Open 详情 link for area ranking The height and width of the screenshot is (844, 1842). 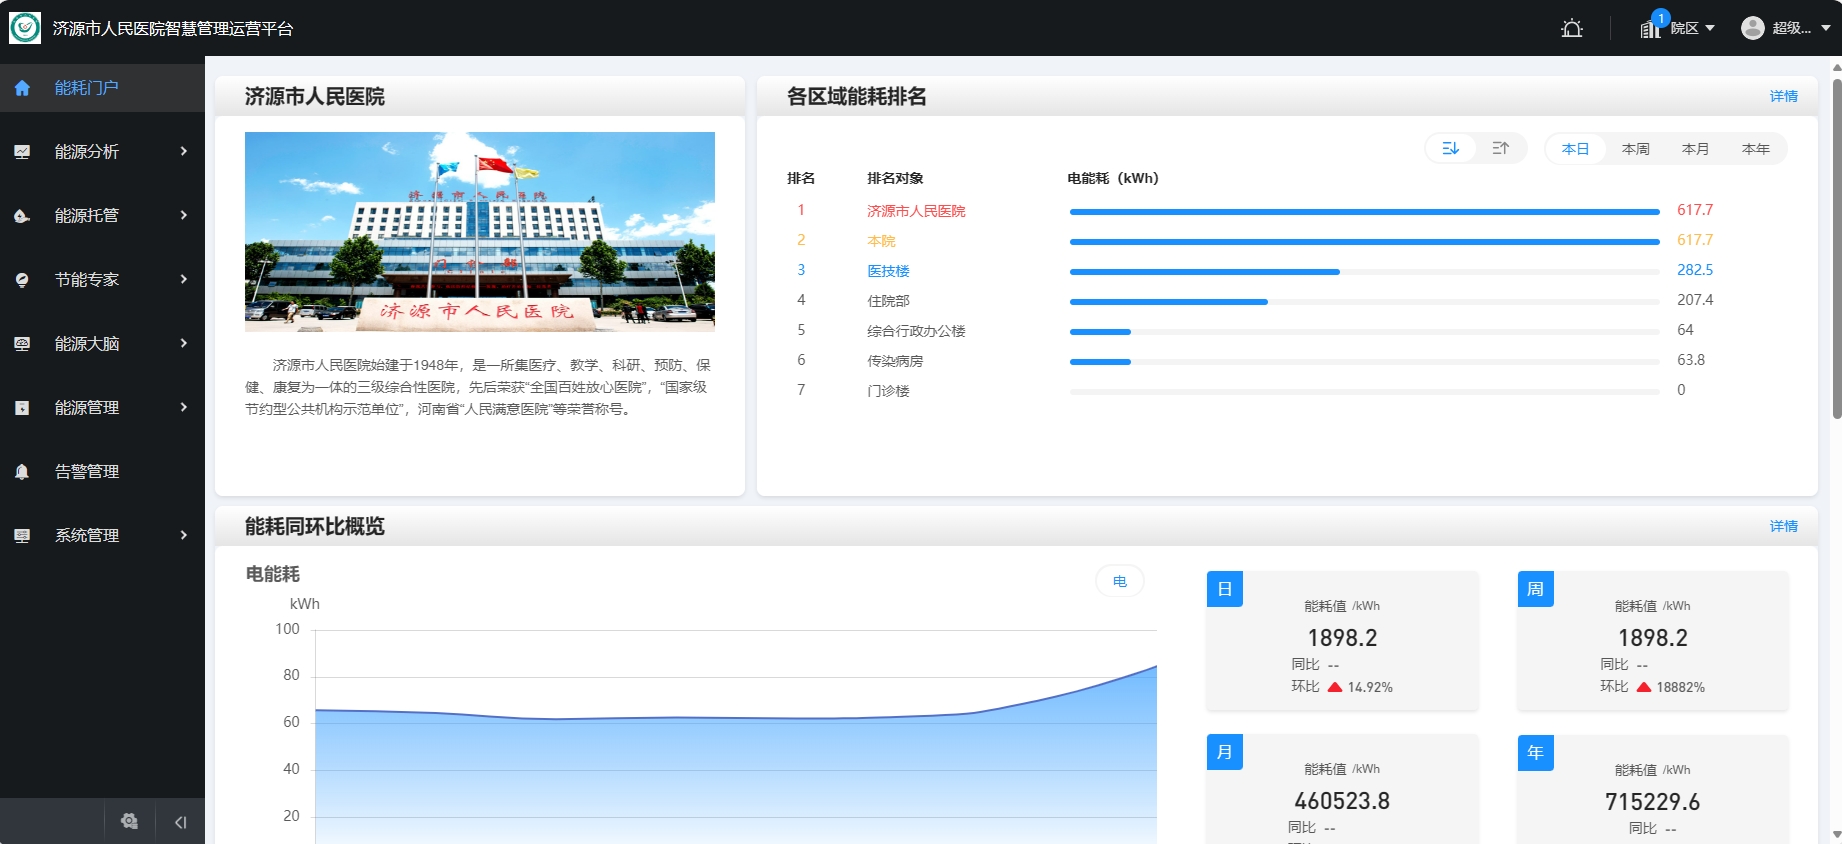tap(1783, 96)
